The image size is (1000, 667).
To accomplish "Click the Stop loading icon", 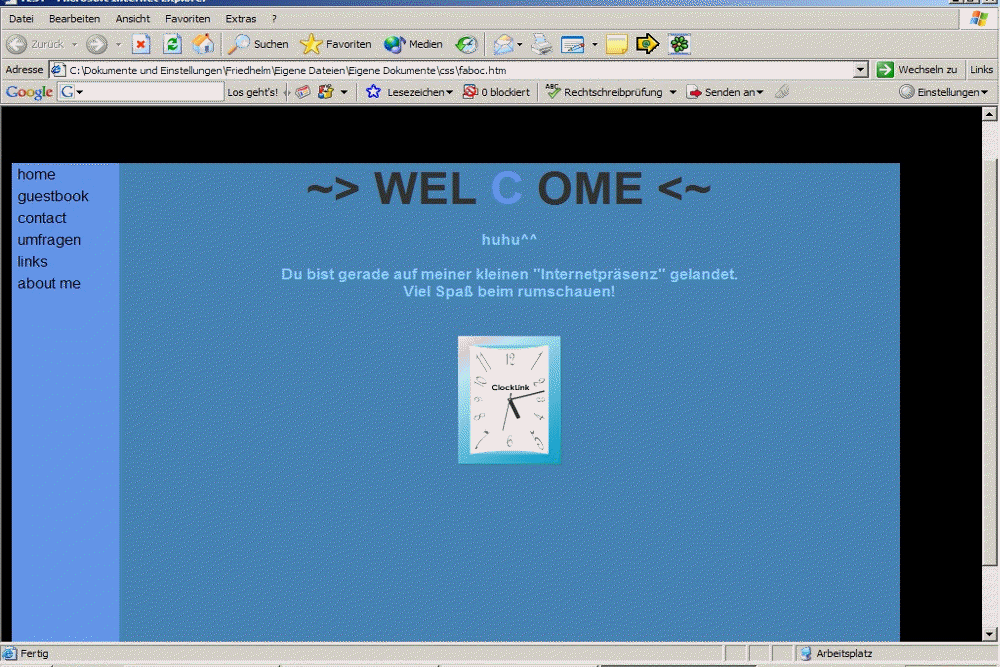I will pos(141,44).
